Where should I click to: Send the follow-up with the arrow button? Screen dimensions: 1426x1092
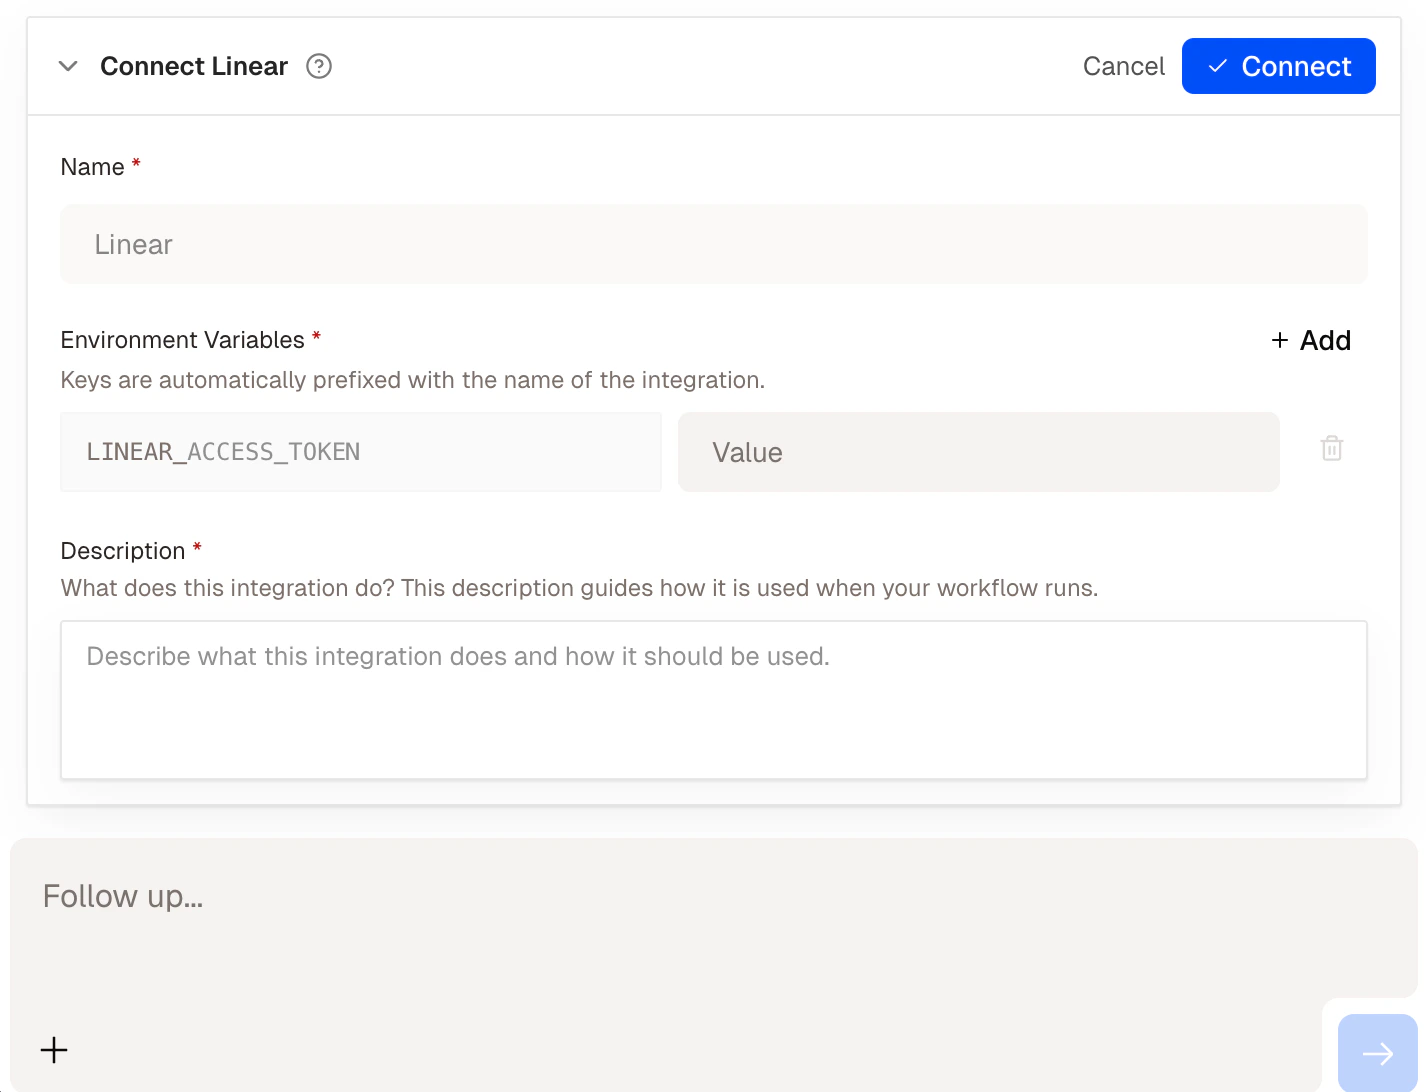point(1377,1053)
